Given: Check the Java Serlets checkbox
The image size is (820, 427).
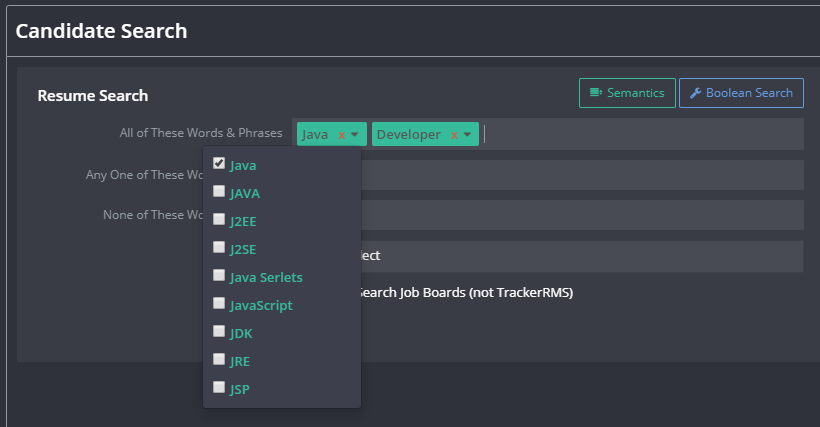Looking at the screenshot, I should pyautogui.click(x=219, y=275).
